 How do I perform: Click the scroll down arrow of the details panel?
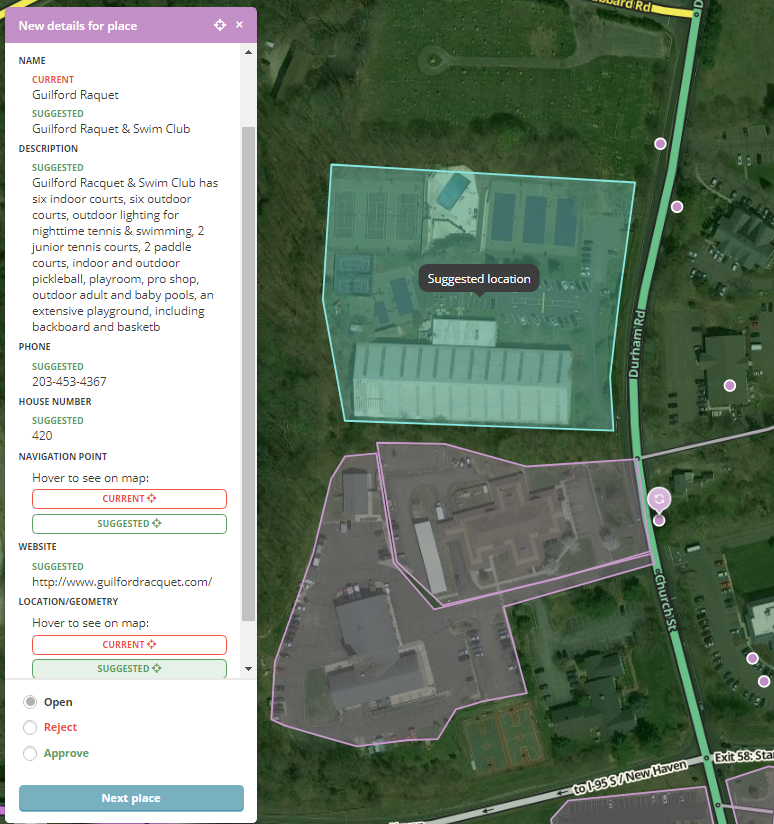pos(249,669)
